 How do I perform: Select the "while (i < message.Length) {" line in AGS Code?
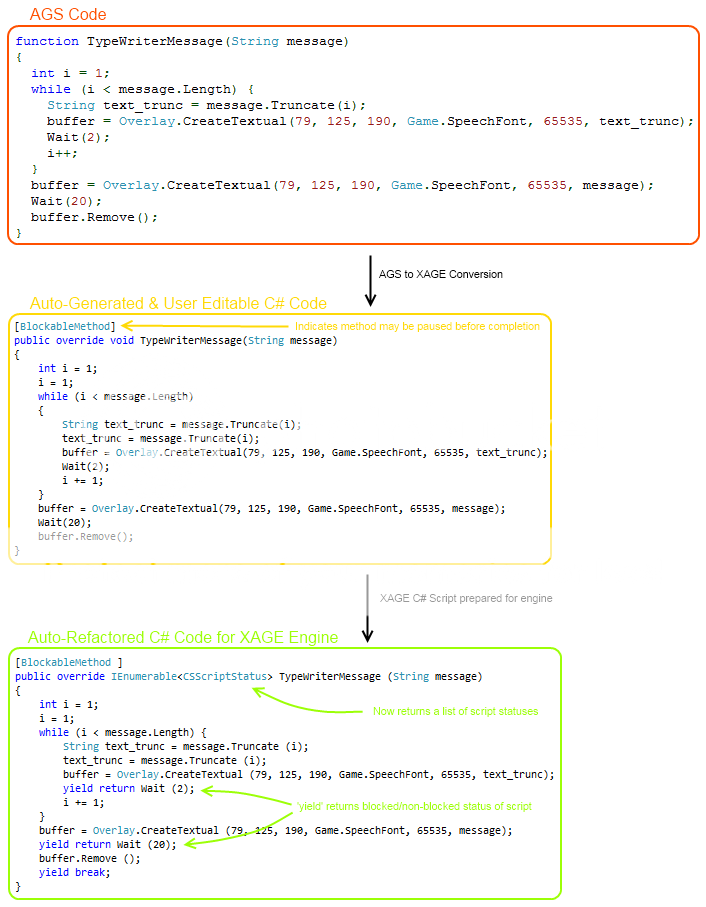click(x=142, y=90)
